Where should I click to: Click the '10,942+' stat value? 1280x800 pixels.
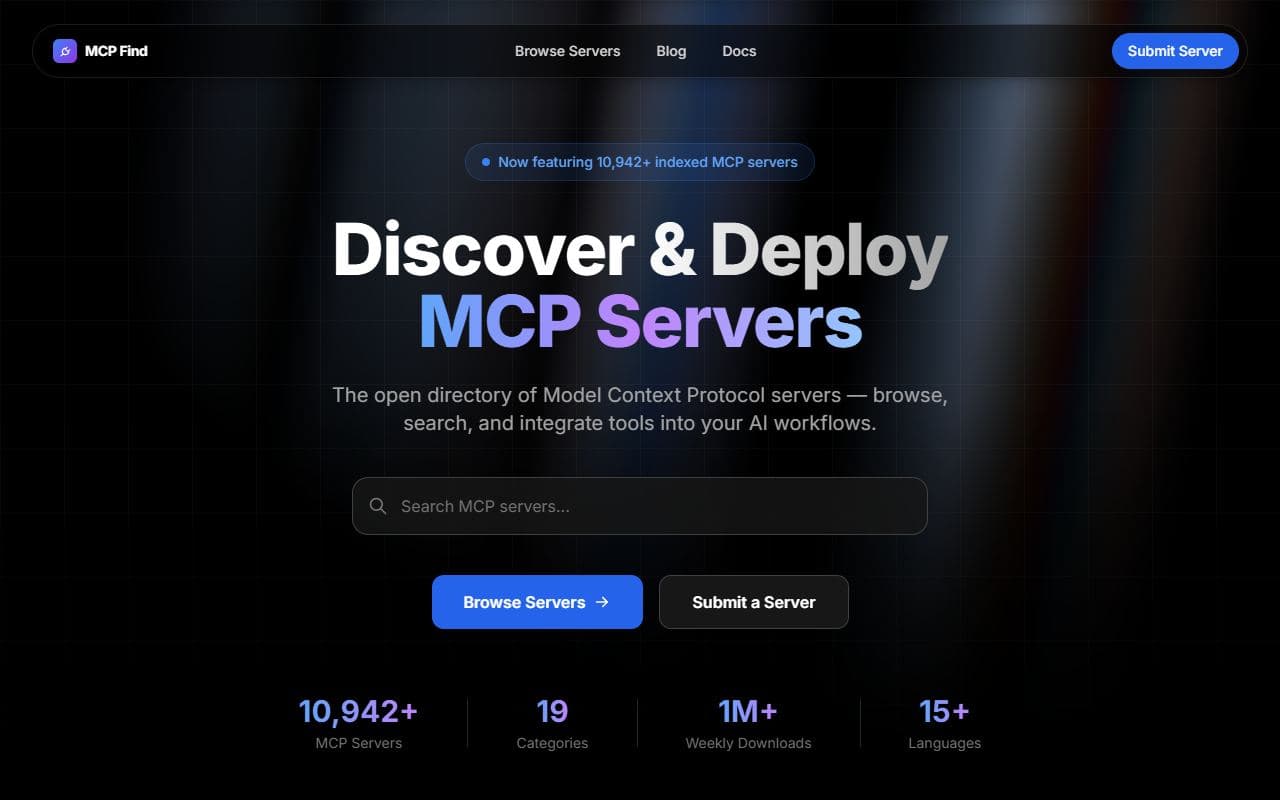click(358, 711)
